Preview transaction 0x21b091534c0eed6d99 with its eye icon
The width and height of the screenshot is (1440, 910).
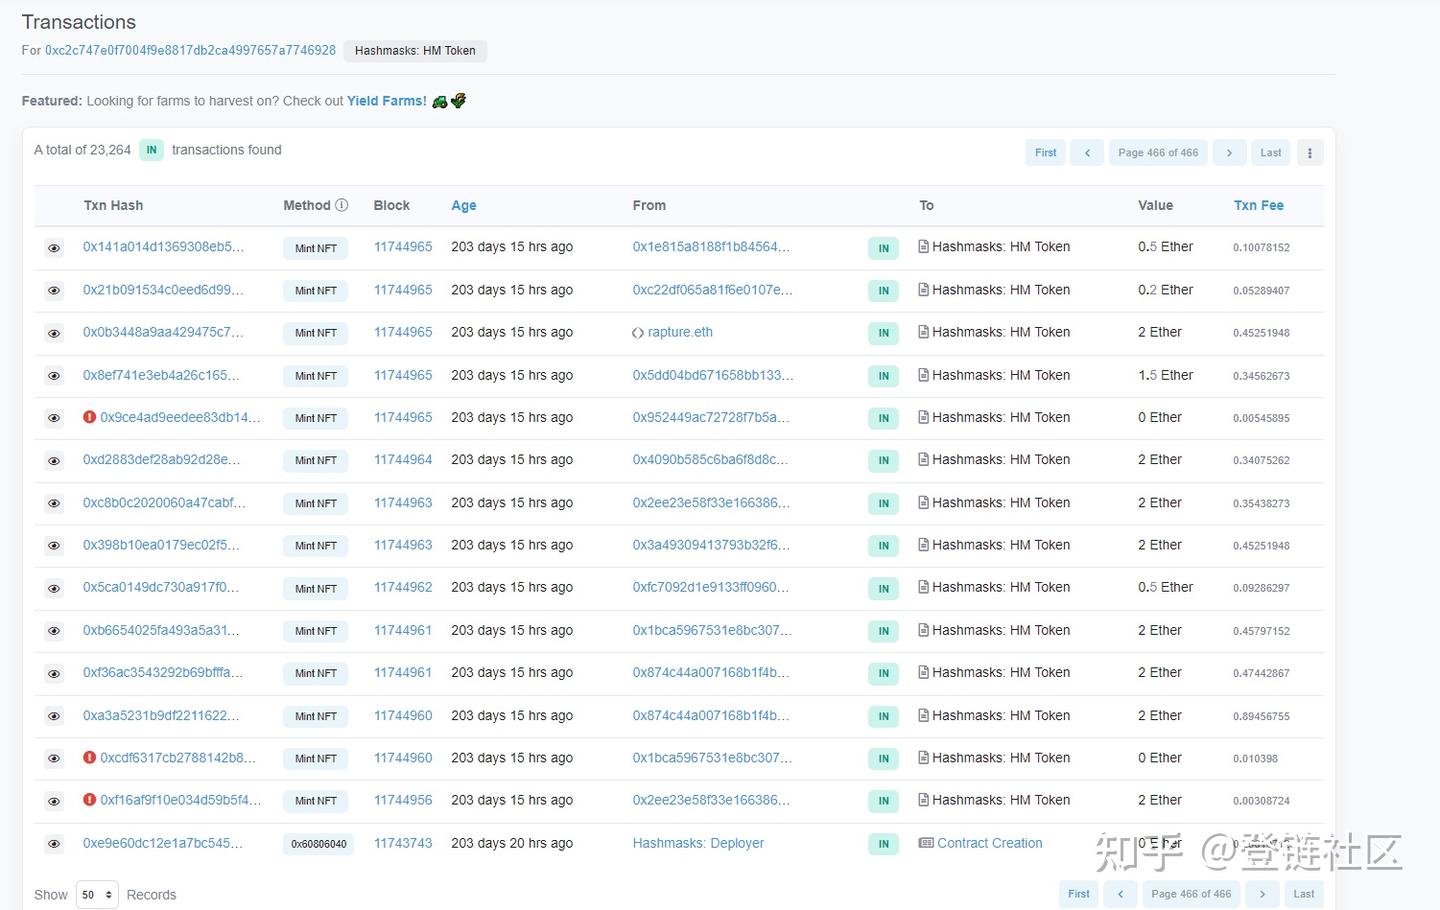point(54,291)
